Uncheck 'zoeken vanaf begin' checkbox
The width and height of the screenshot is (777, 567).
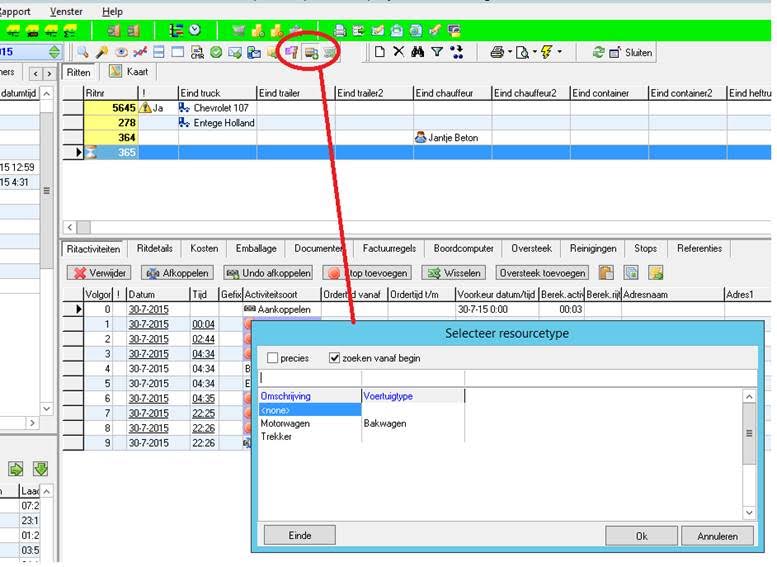(x=335, y=358)
